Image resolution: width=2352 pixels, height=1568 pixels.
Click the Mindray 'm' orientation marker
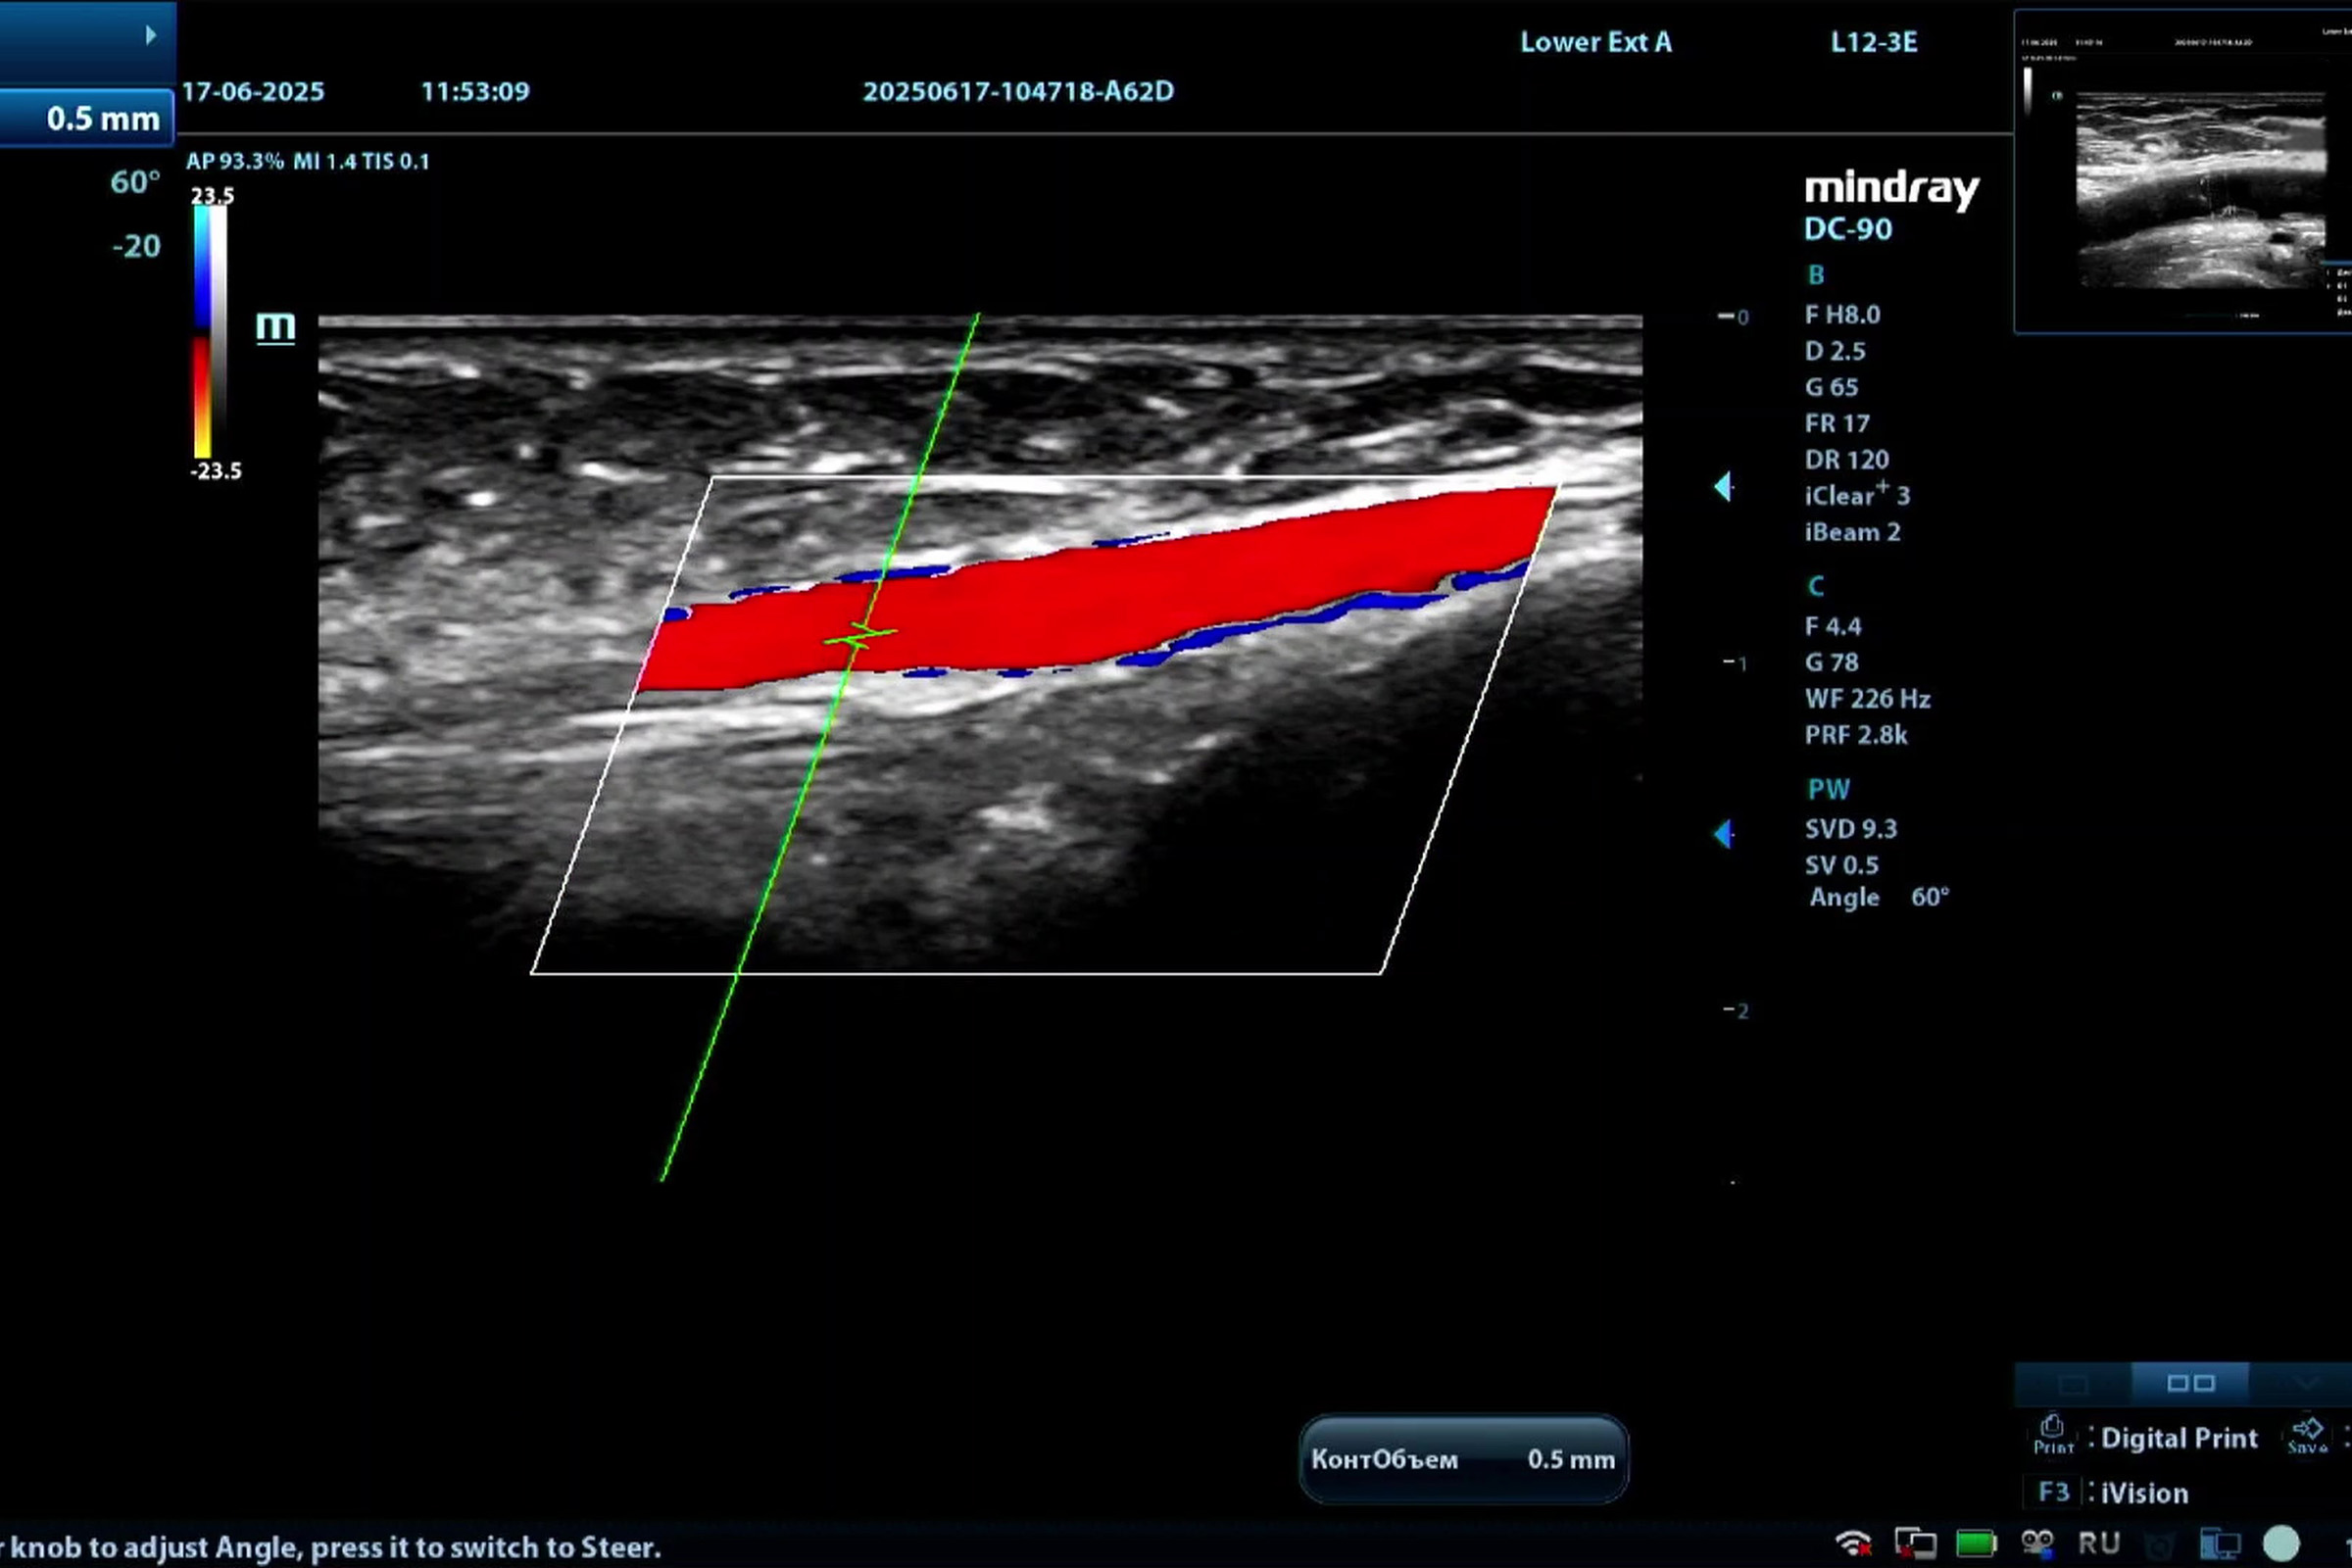[x=275, y=327]
